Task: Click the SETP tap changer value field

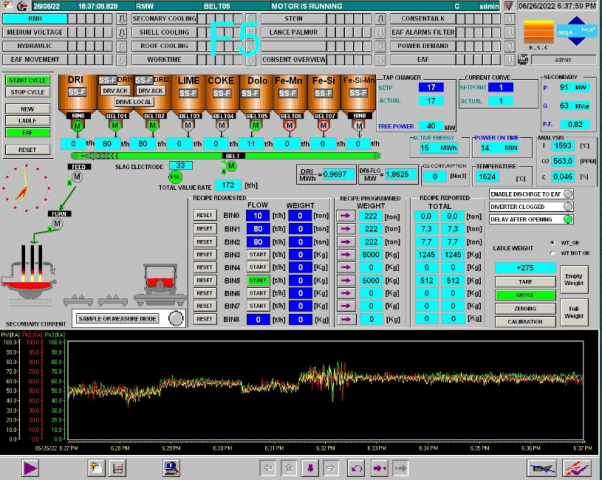Action: (x=431, y=87)
